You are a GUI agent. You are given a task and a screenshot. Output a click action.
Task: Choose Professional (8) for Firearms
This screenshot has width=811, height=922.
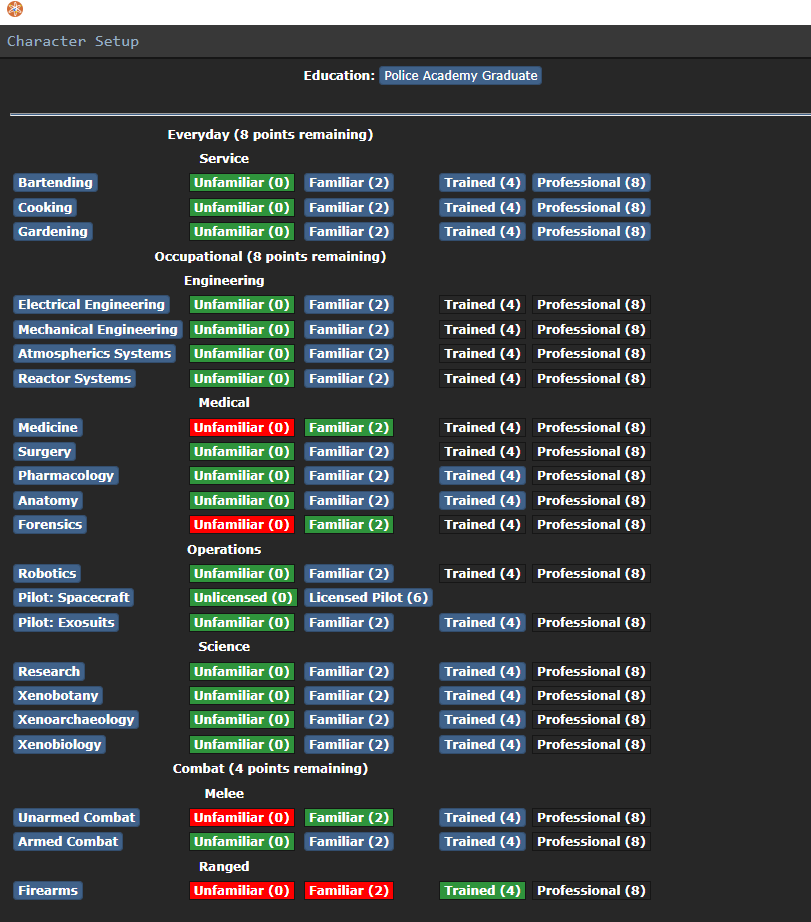point(590,891)
